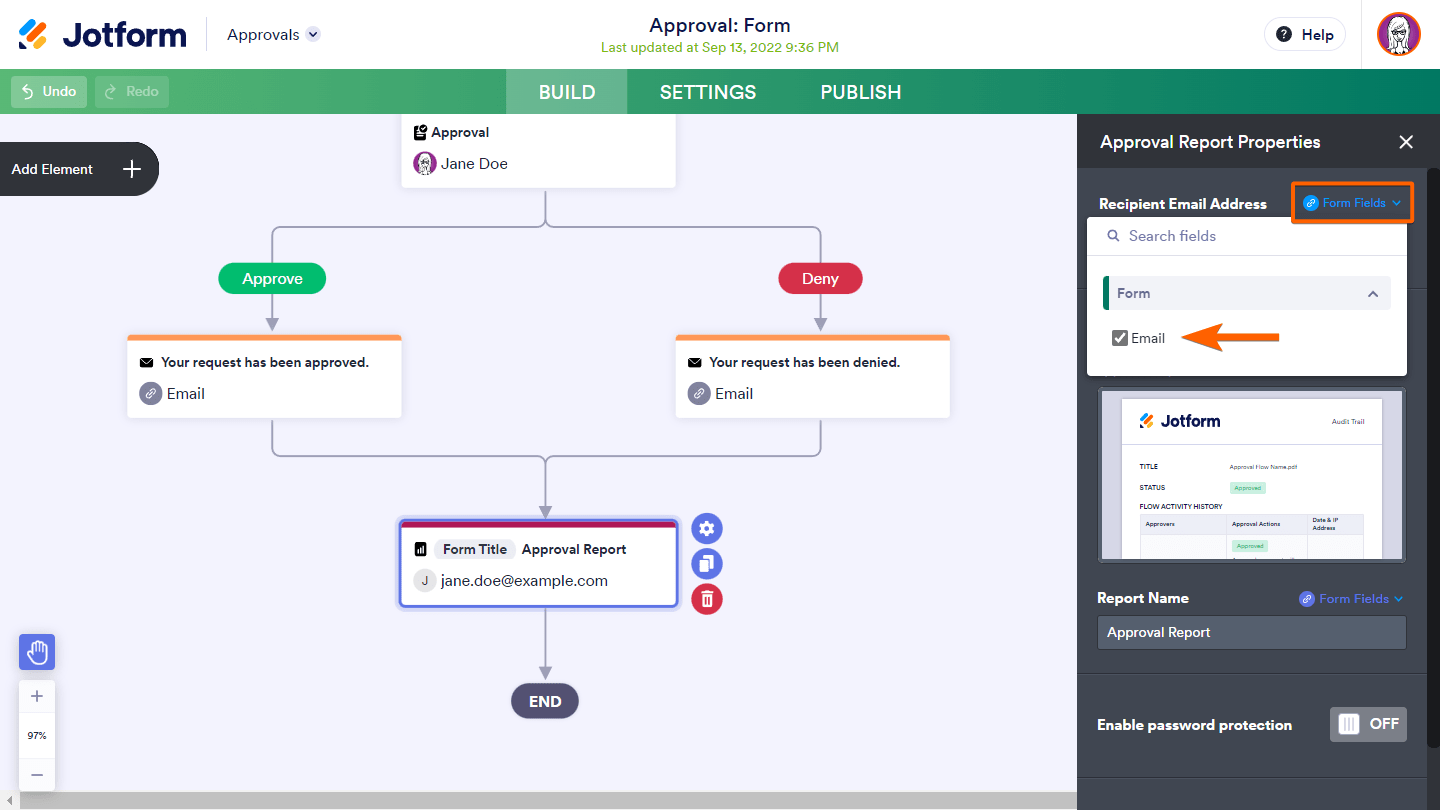The image size is (1440, 810).
Task: Collapse the Form section in field list
Action: (1373, 293)
